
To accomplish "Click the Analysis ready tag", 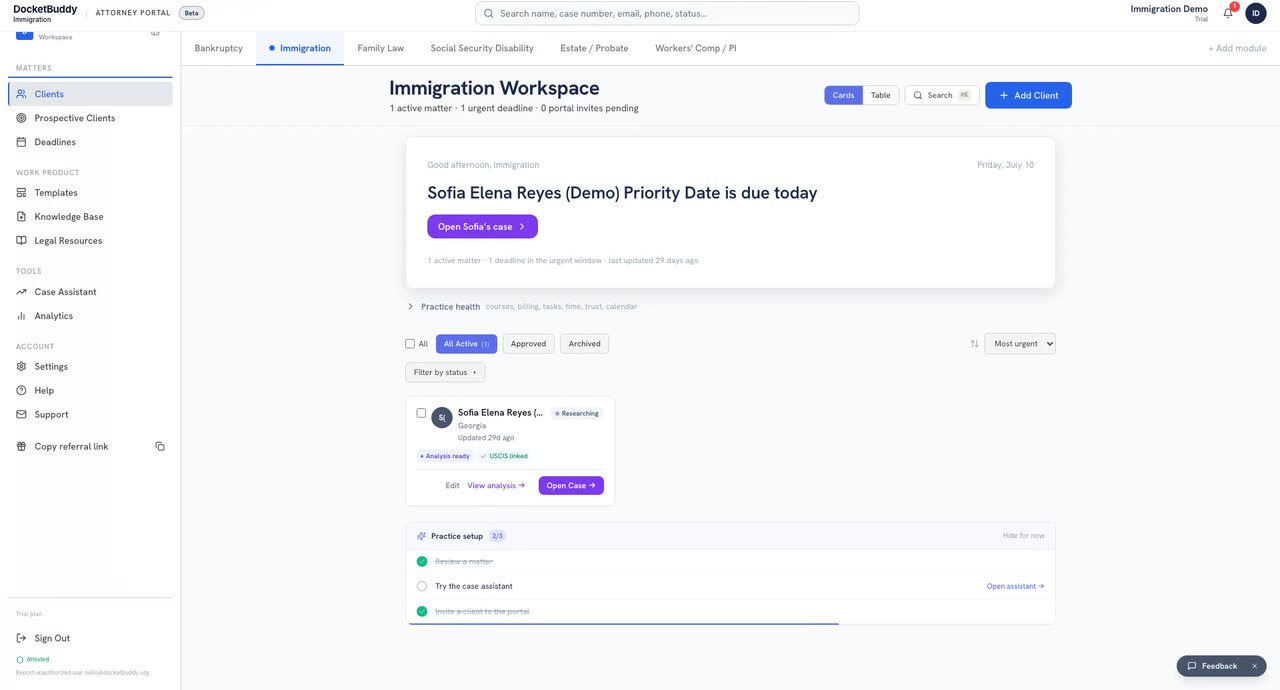I will pos(445,456).
